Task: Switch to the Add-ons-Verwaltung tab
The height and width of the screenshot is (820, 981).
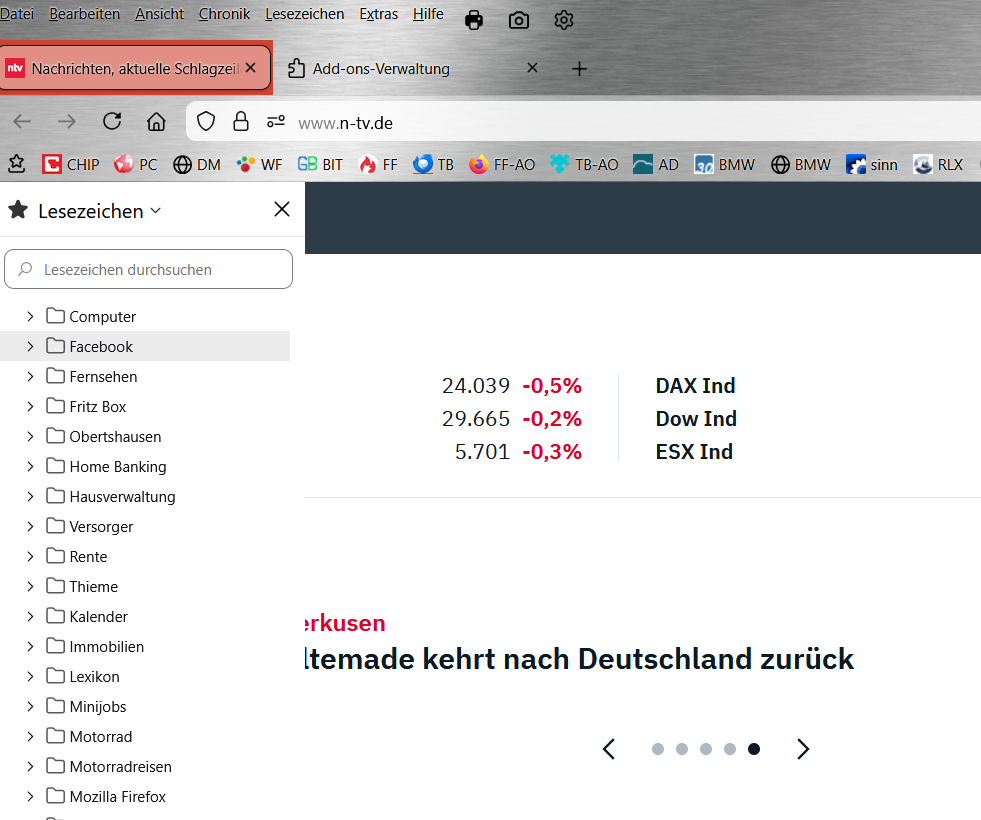Action: coord(381,69)
